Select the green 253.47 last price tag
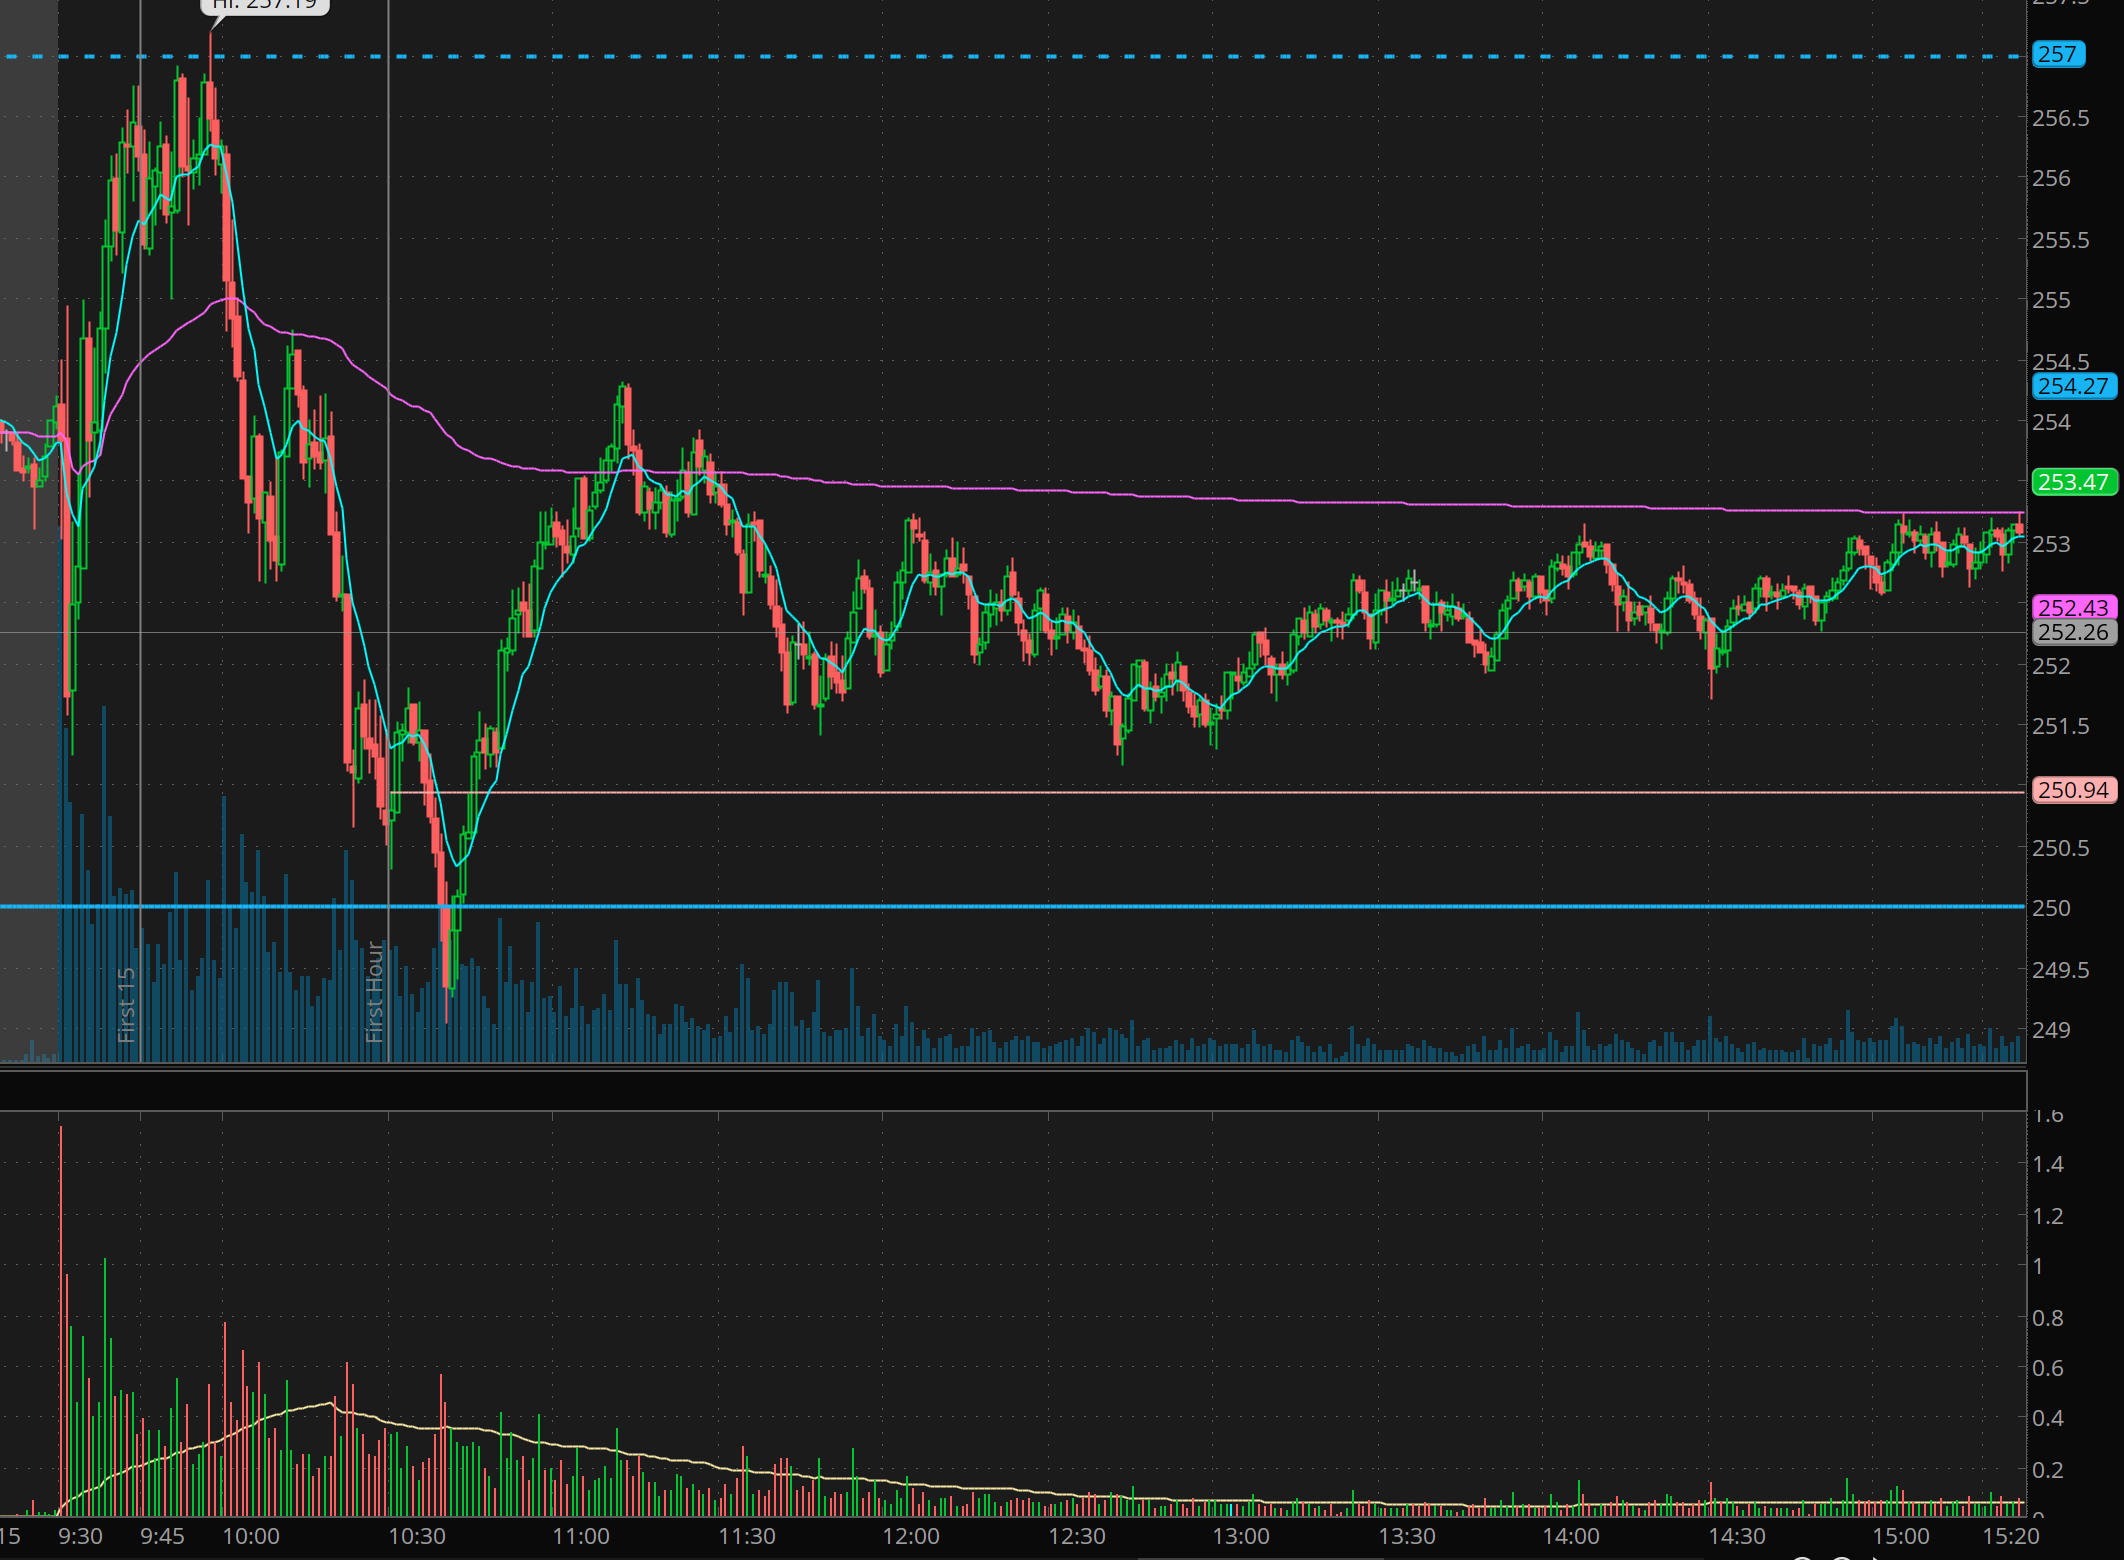 point(2073,482)
